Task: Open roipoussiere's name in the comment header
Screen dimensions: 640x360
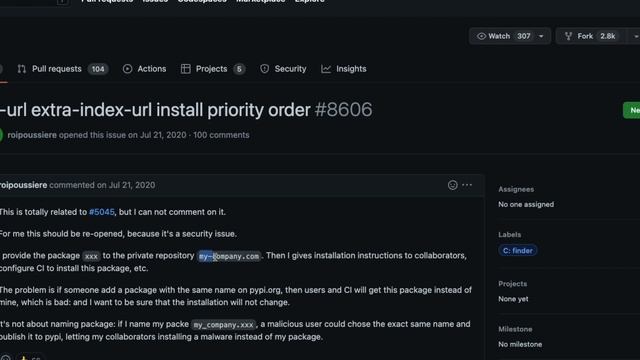Action: pyautogui.click(x=23, y=185)
